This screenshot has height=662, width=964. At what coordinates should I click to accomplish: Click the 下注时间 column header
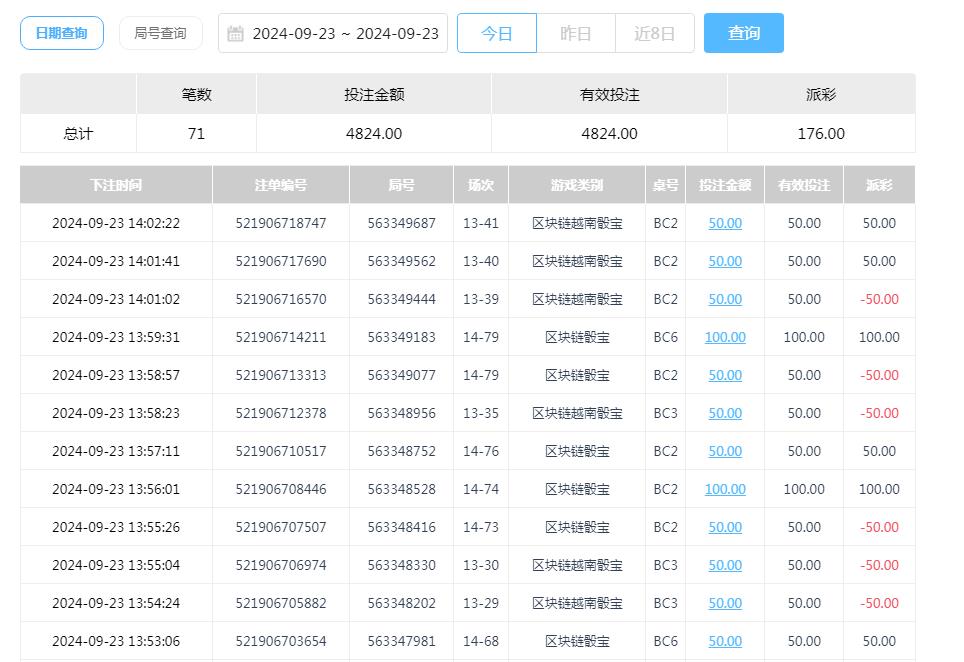pyautogui.click(x=115, y=185)
